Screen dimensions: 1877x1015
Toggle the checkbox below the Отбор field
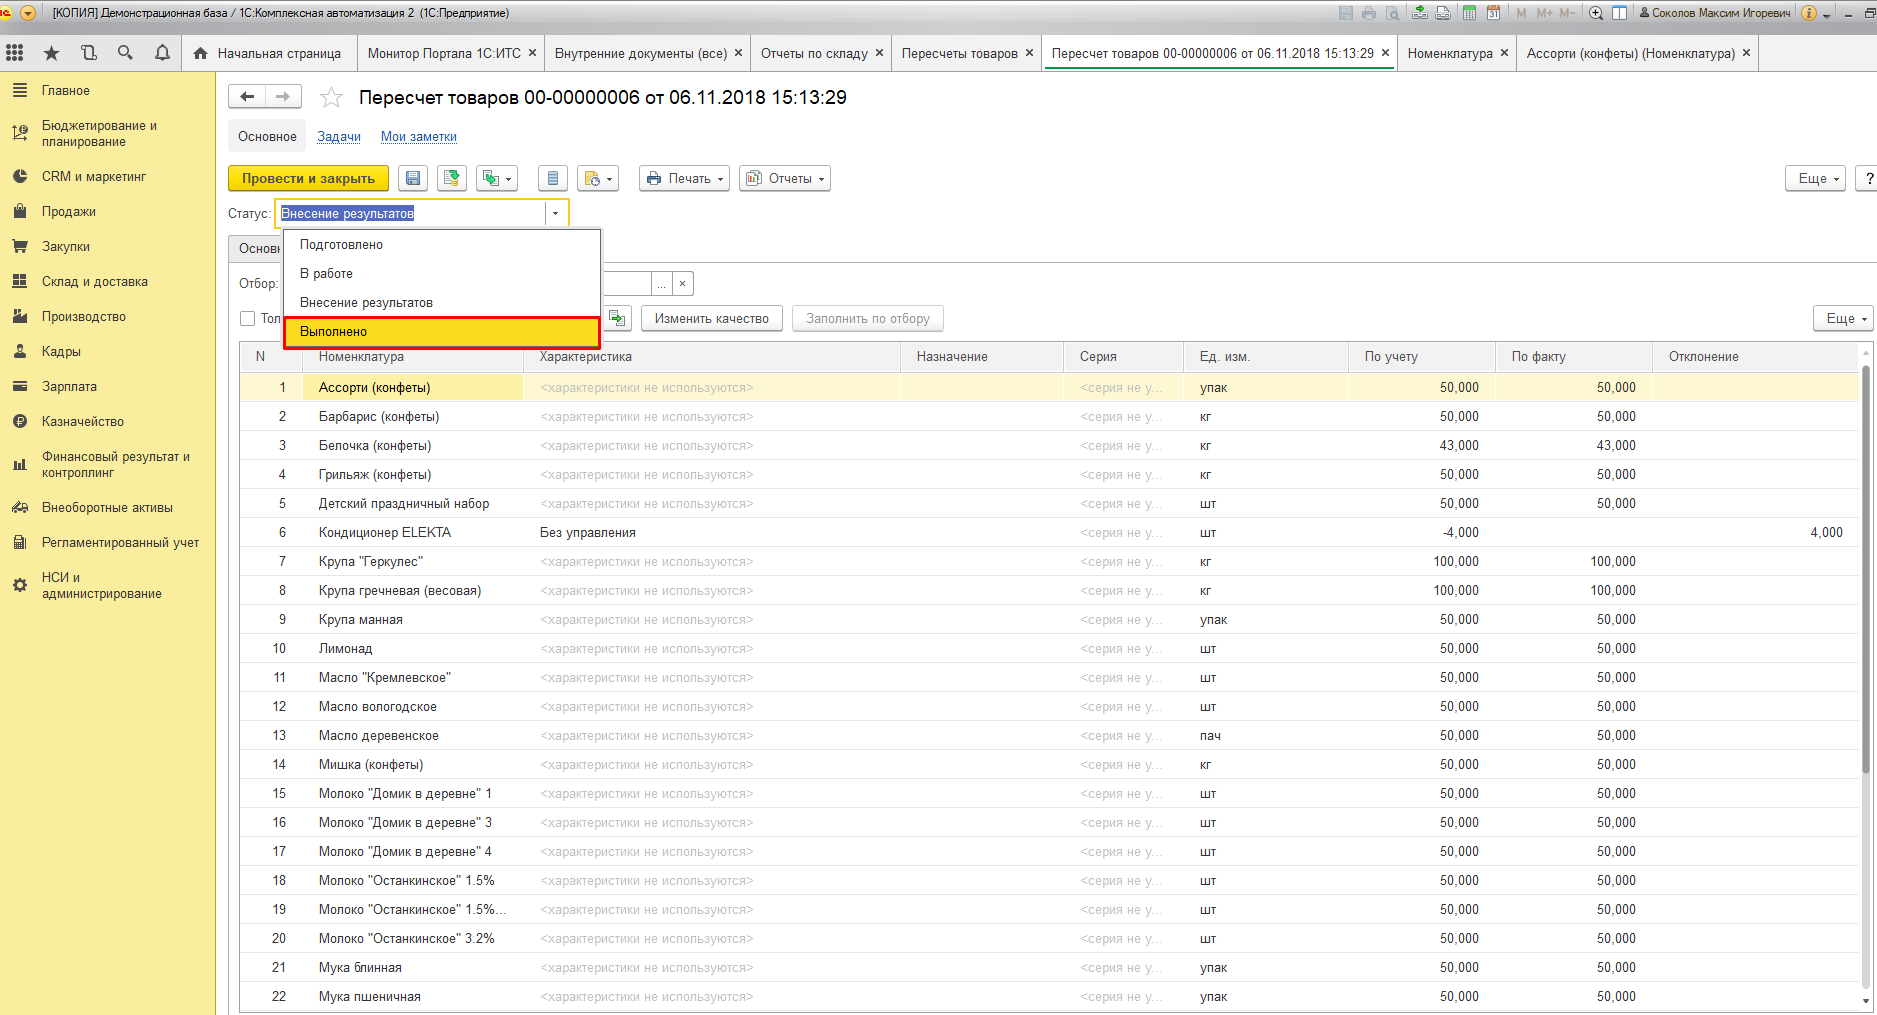[x=248, y=319]
